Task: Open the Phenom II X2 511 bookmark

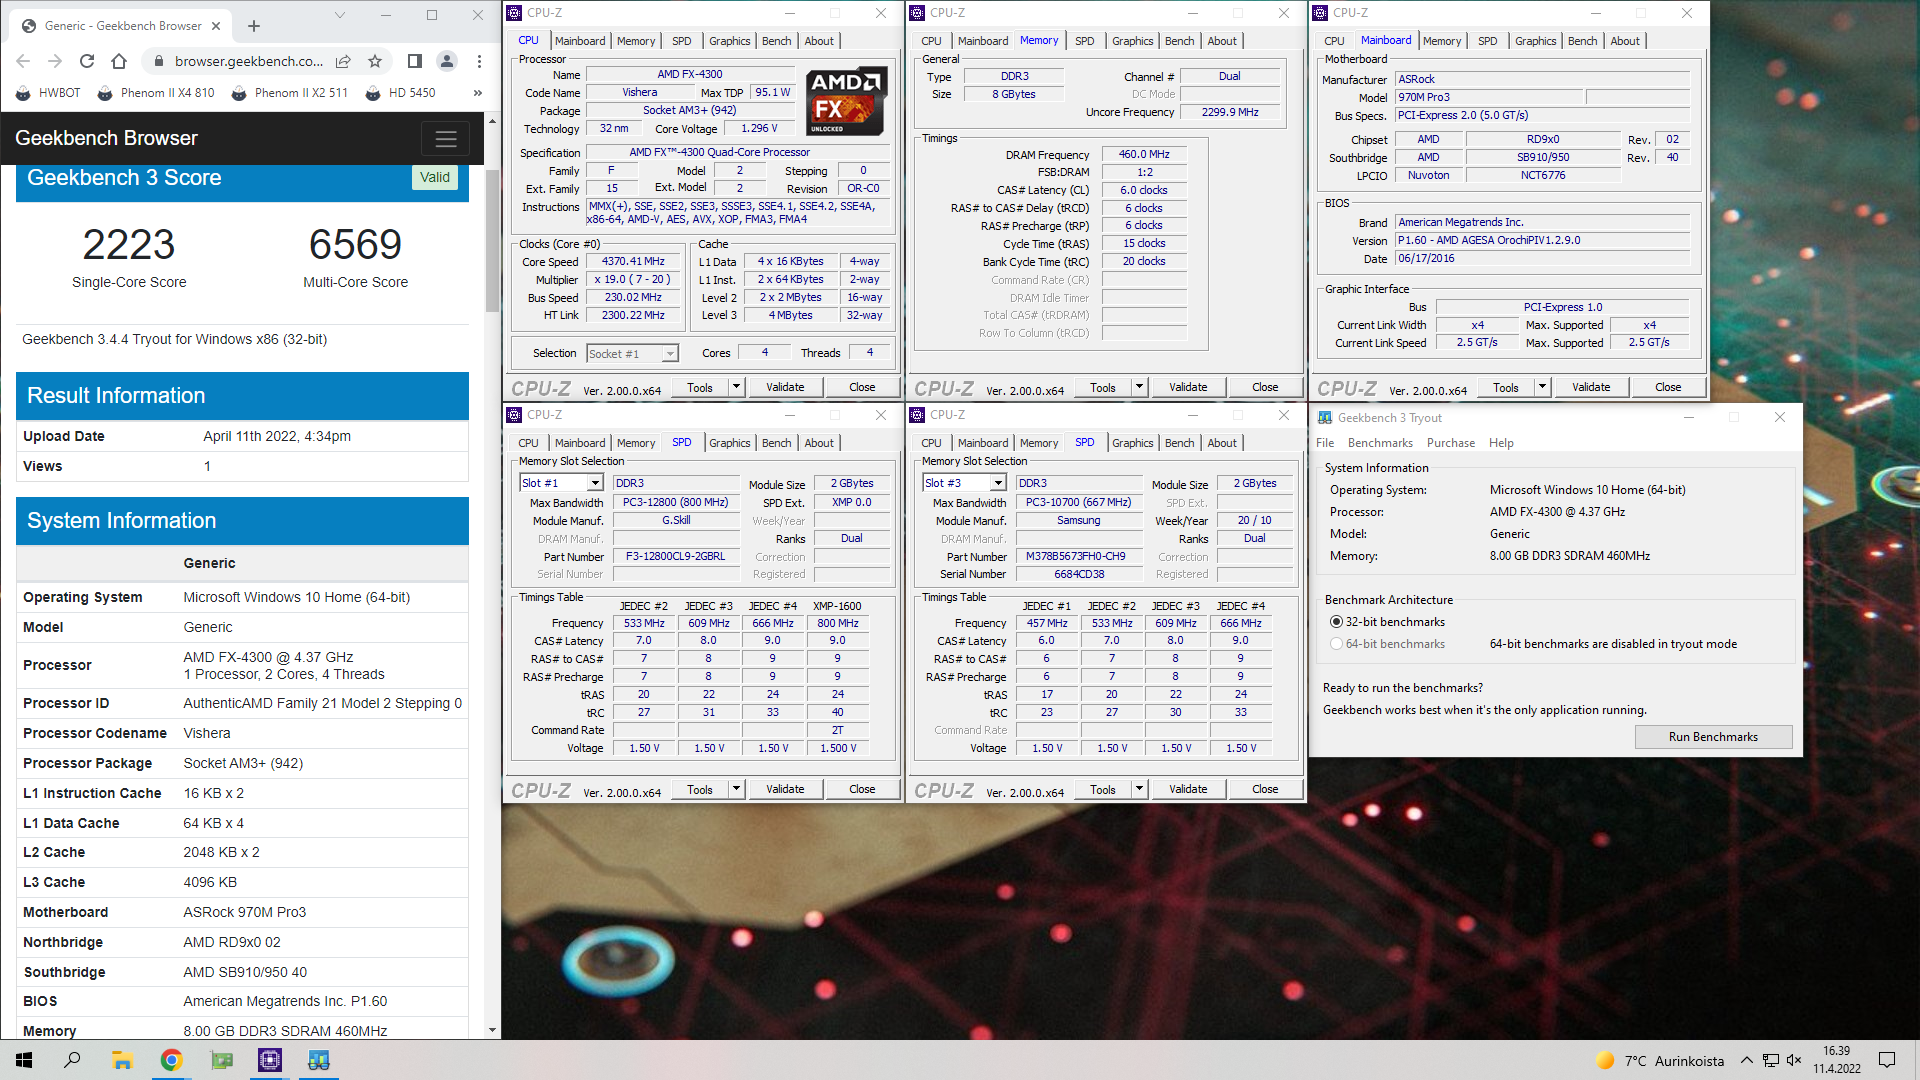Action: point(290,93)
